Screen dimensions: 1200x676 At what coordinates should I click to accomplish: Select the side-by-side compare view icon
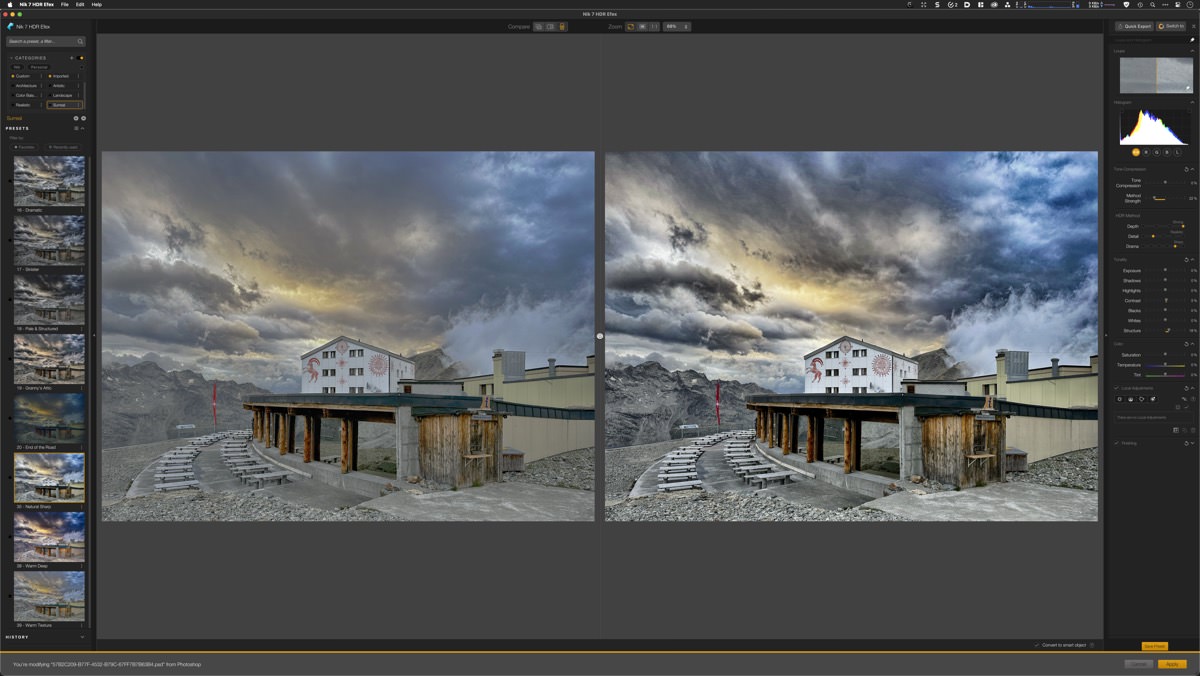tap(550, 26)
